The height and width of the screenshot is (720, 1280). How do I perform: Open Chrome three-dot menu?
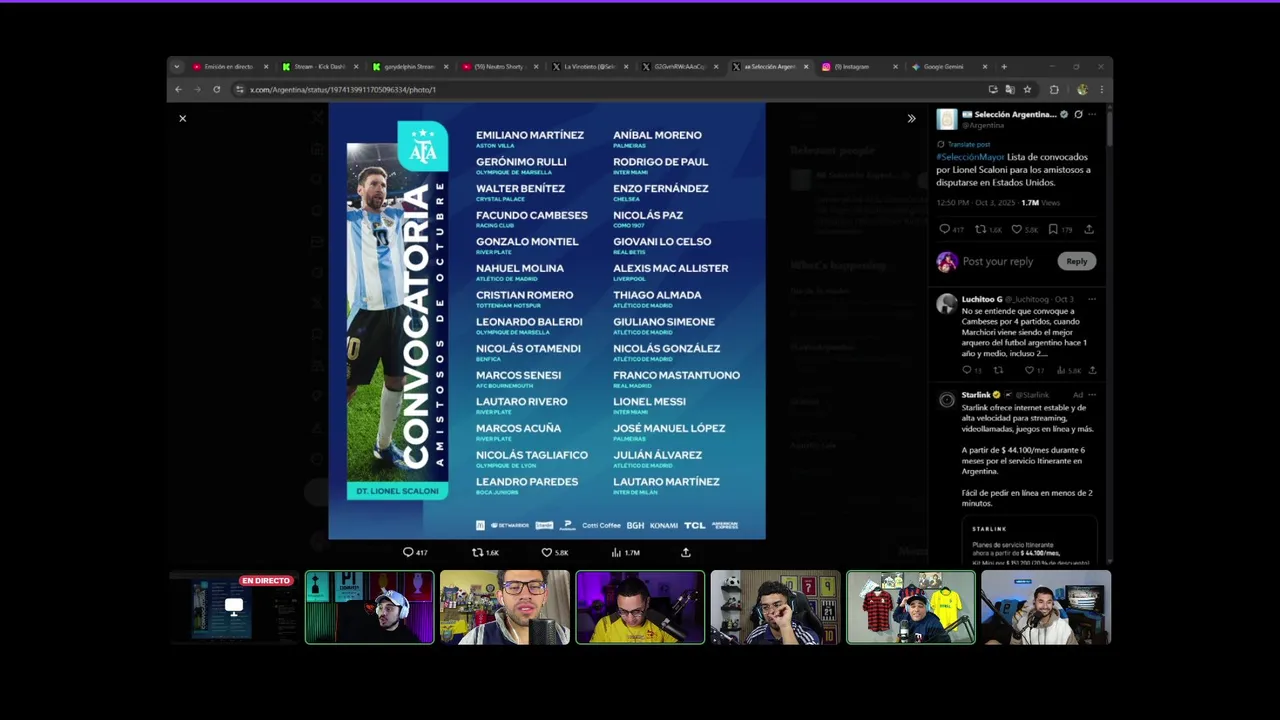[1101, 89]
